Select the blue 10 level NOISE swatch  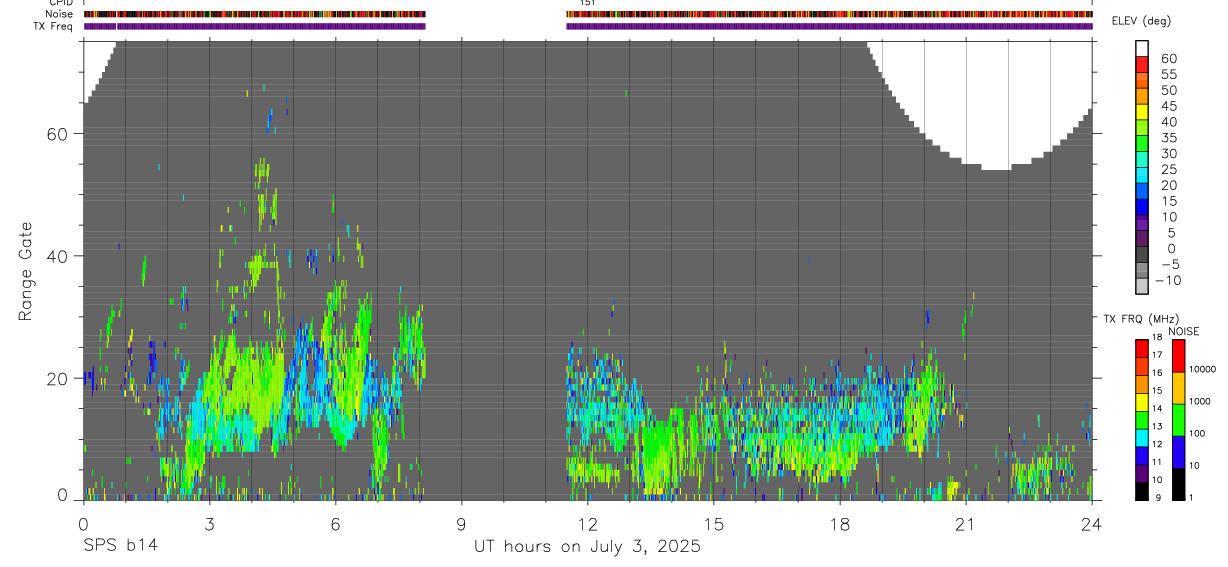click(1179, 452)
